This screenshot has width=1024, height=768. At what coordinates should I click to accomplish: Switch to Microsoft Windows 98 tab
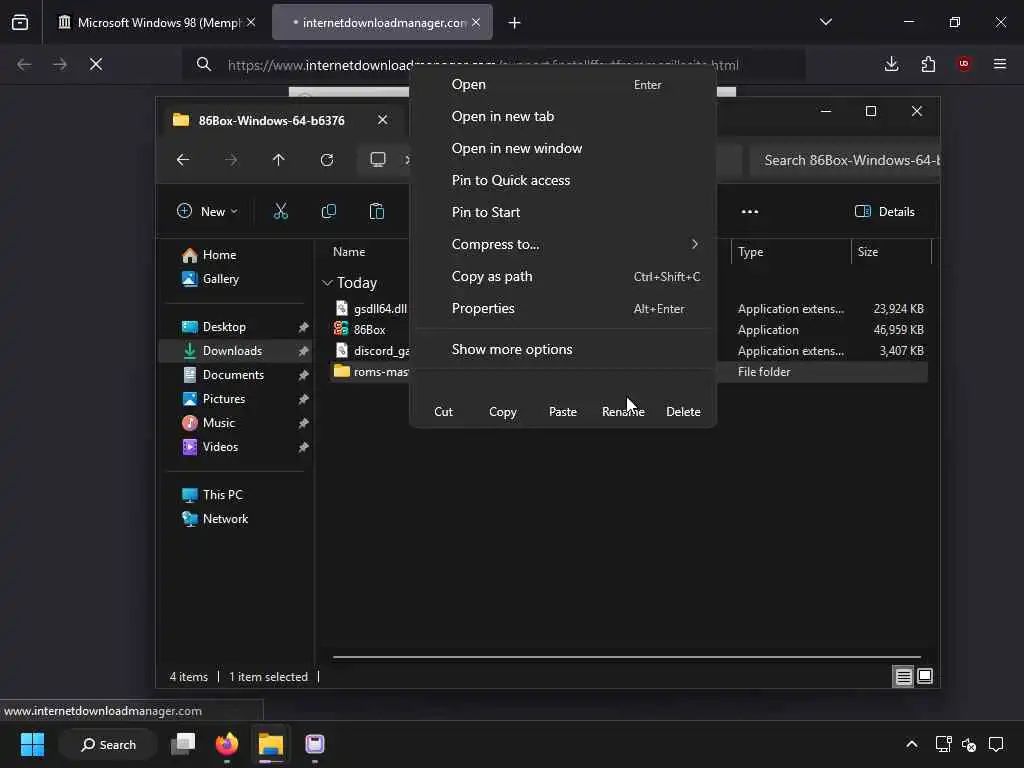coord(157,22)
